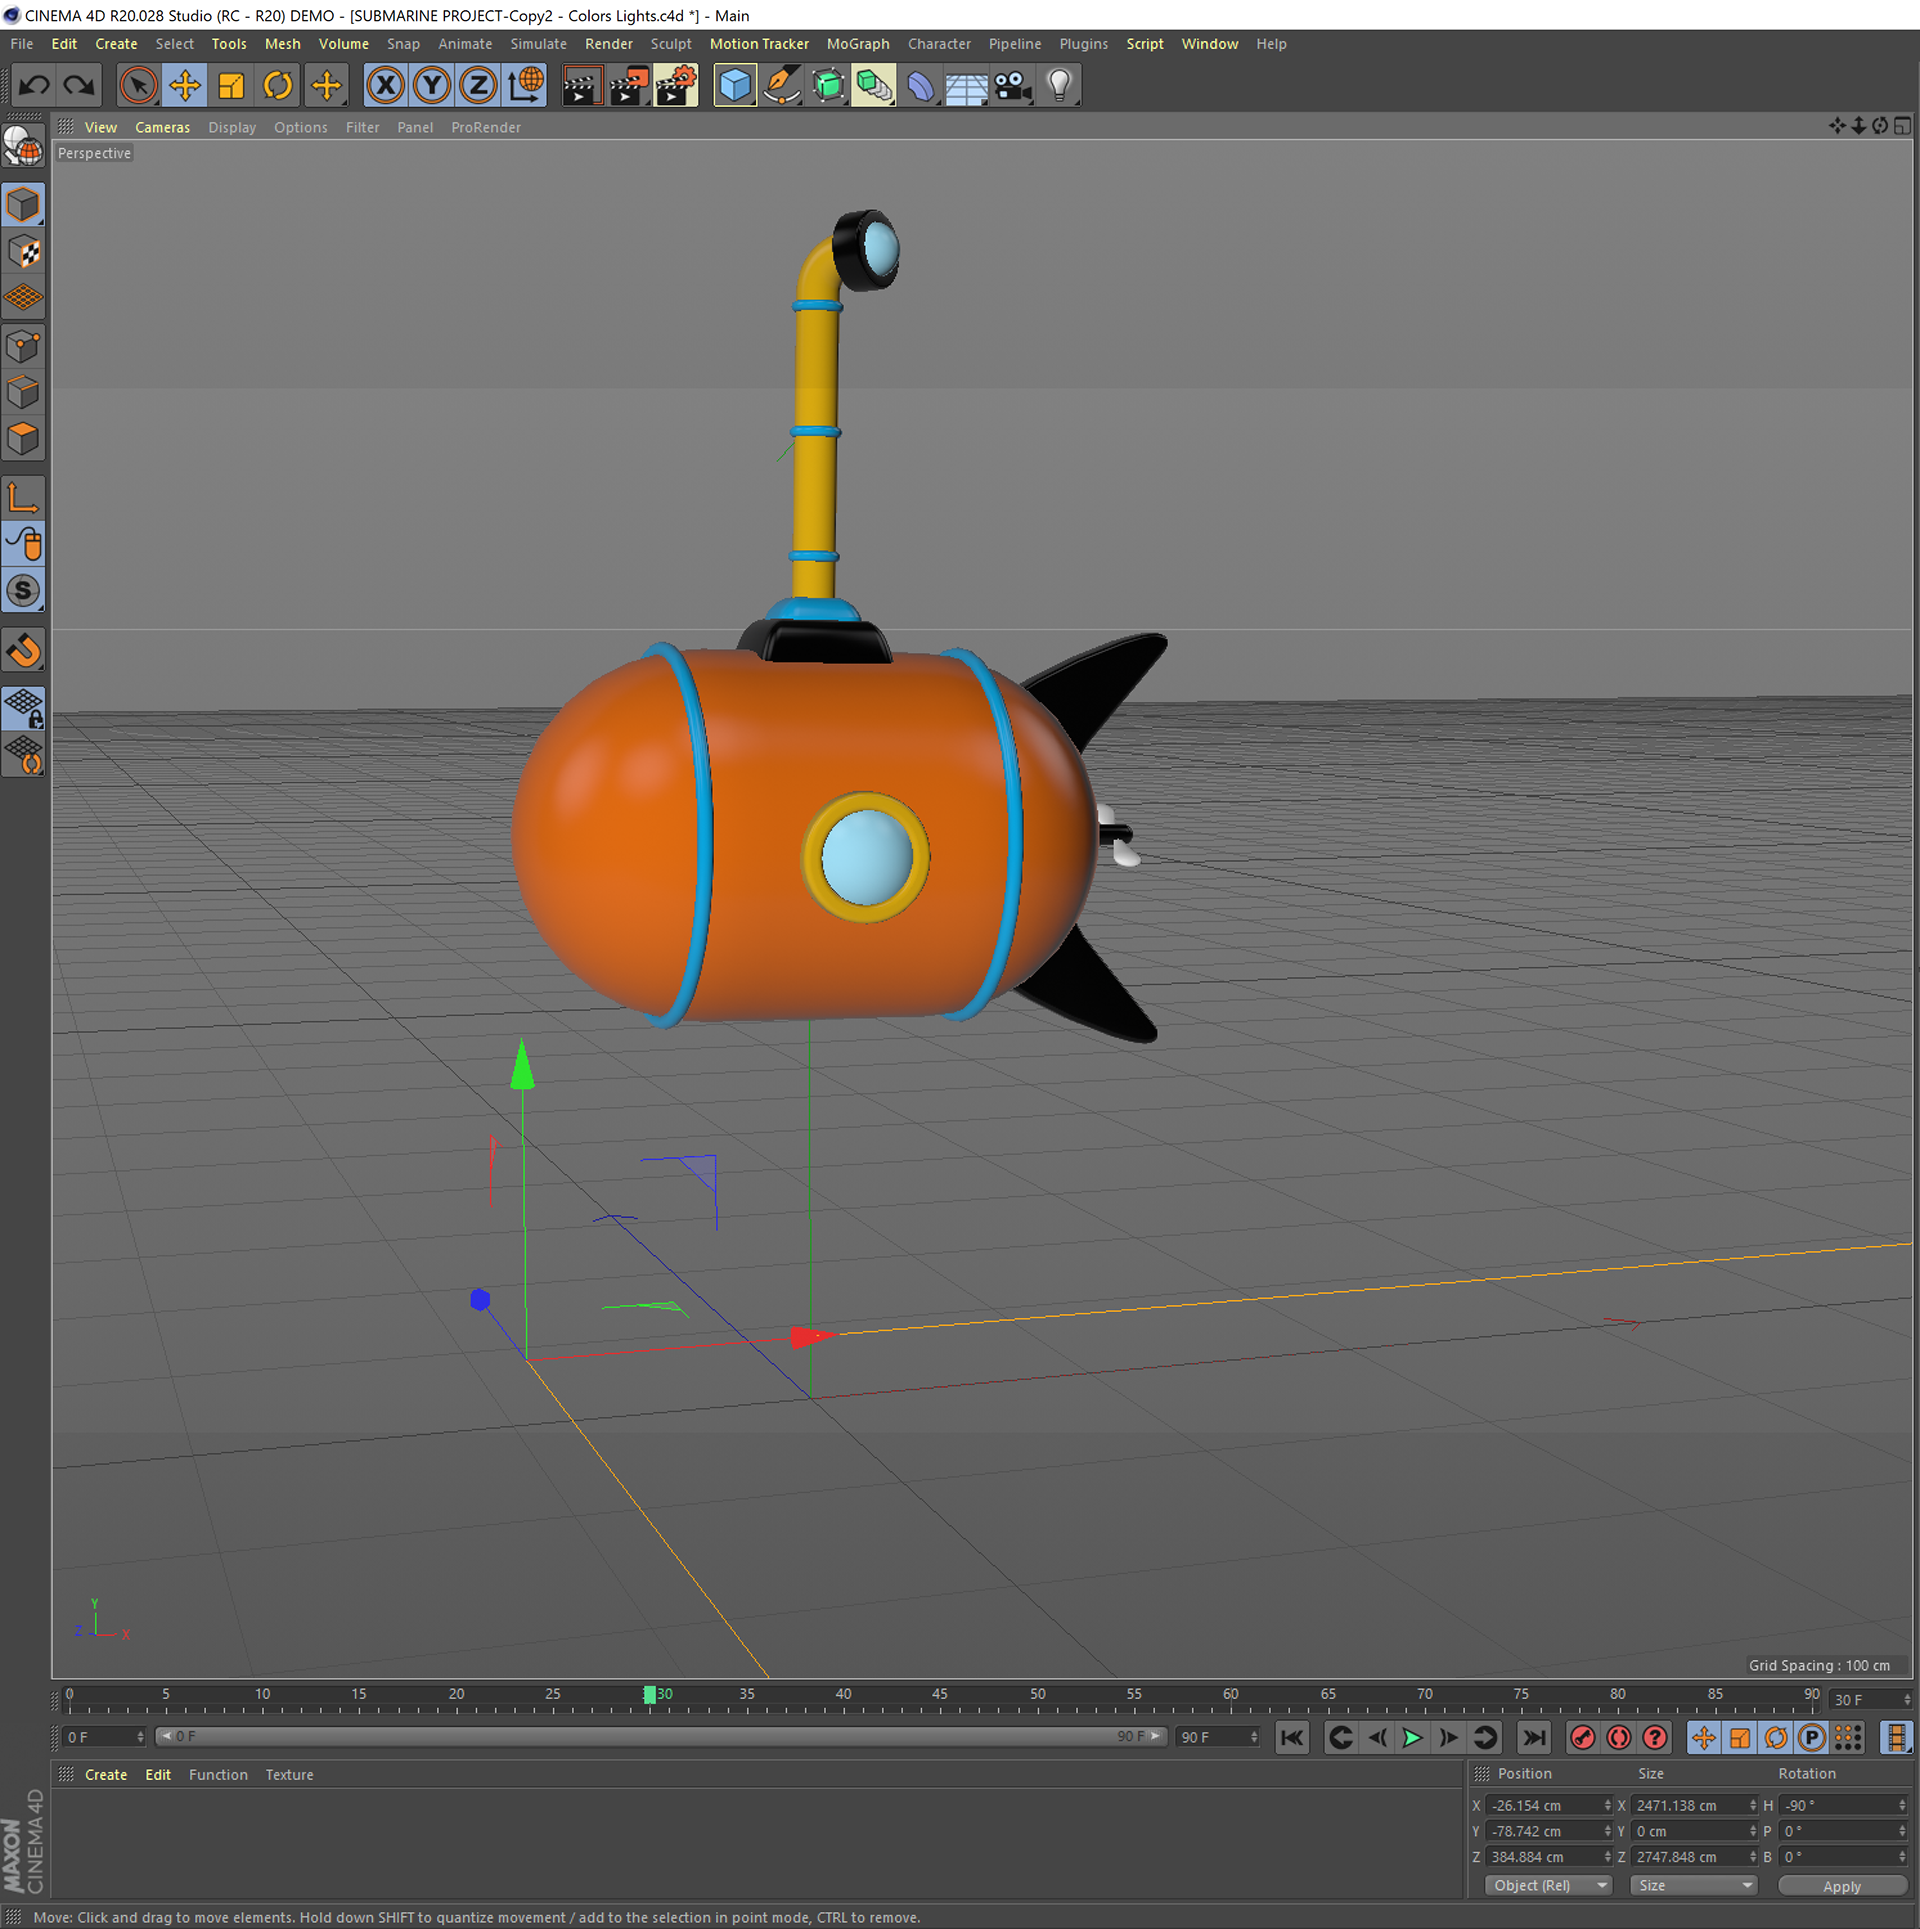Add a Light object (bulb icon)
Screen dimensions: 1920x1929
1059,86
